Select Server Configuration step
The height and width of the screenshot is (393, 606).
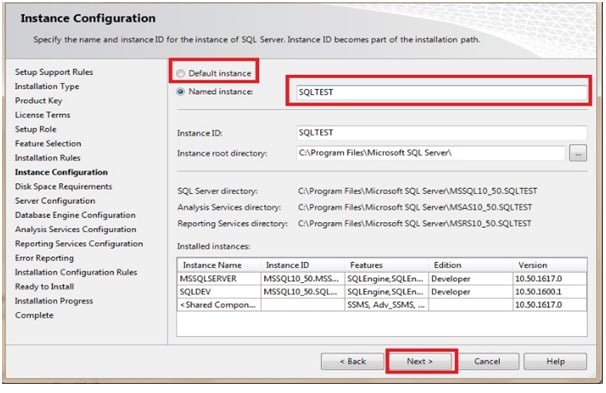55,201
